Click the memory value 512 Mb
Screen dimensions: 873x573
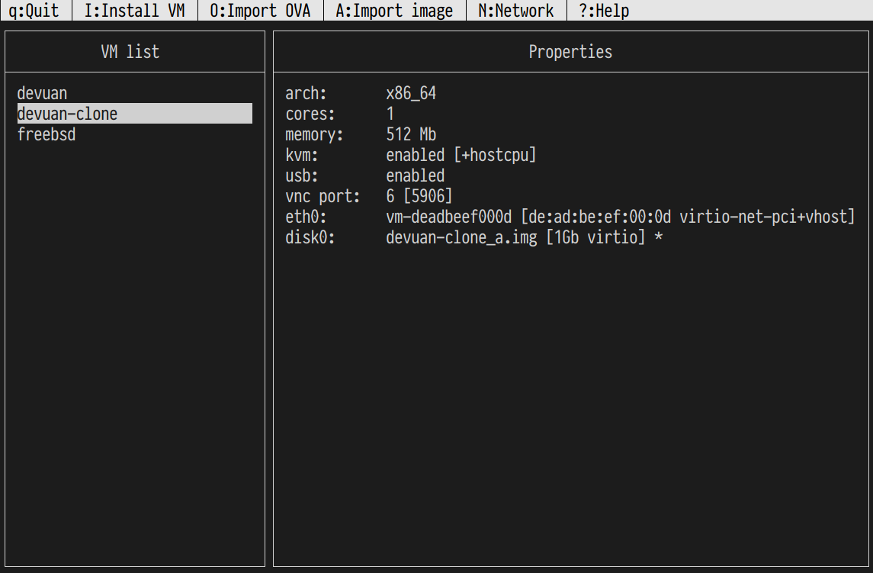click(411, 134)
